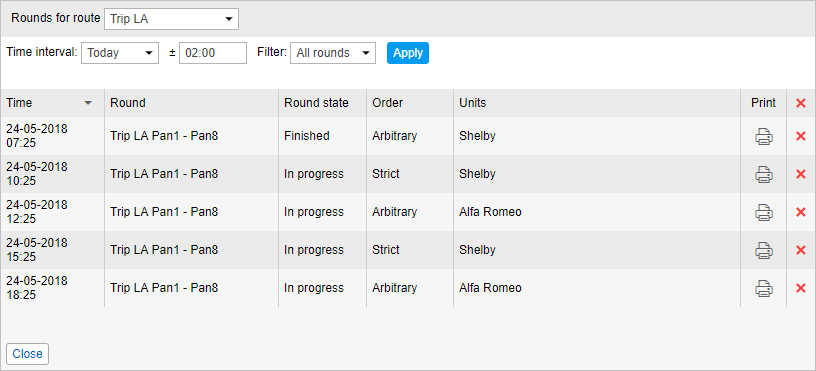
Task: Print the 15:25 Shelby round
Action: [x=763, y=250]
